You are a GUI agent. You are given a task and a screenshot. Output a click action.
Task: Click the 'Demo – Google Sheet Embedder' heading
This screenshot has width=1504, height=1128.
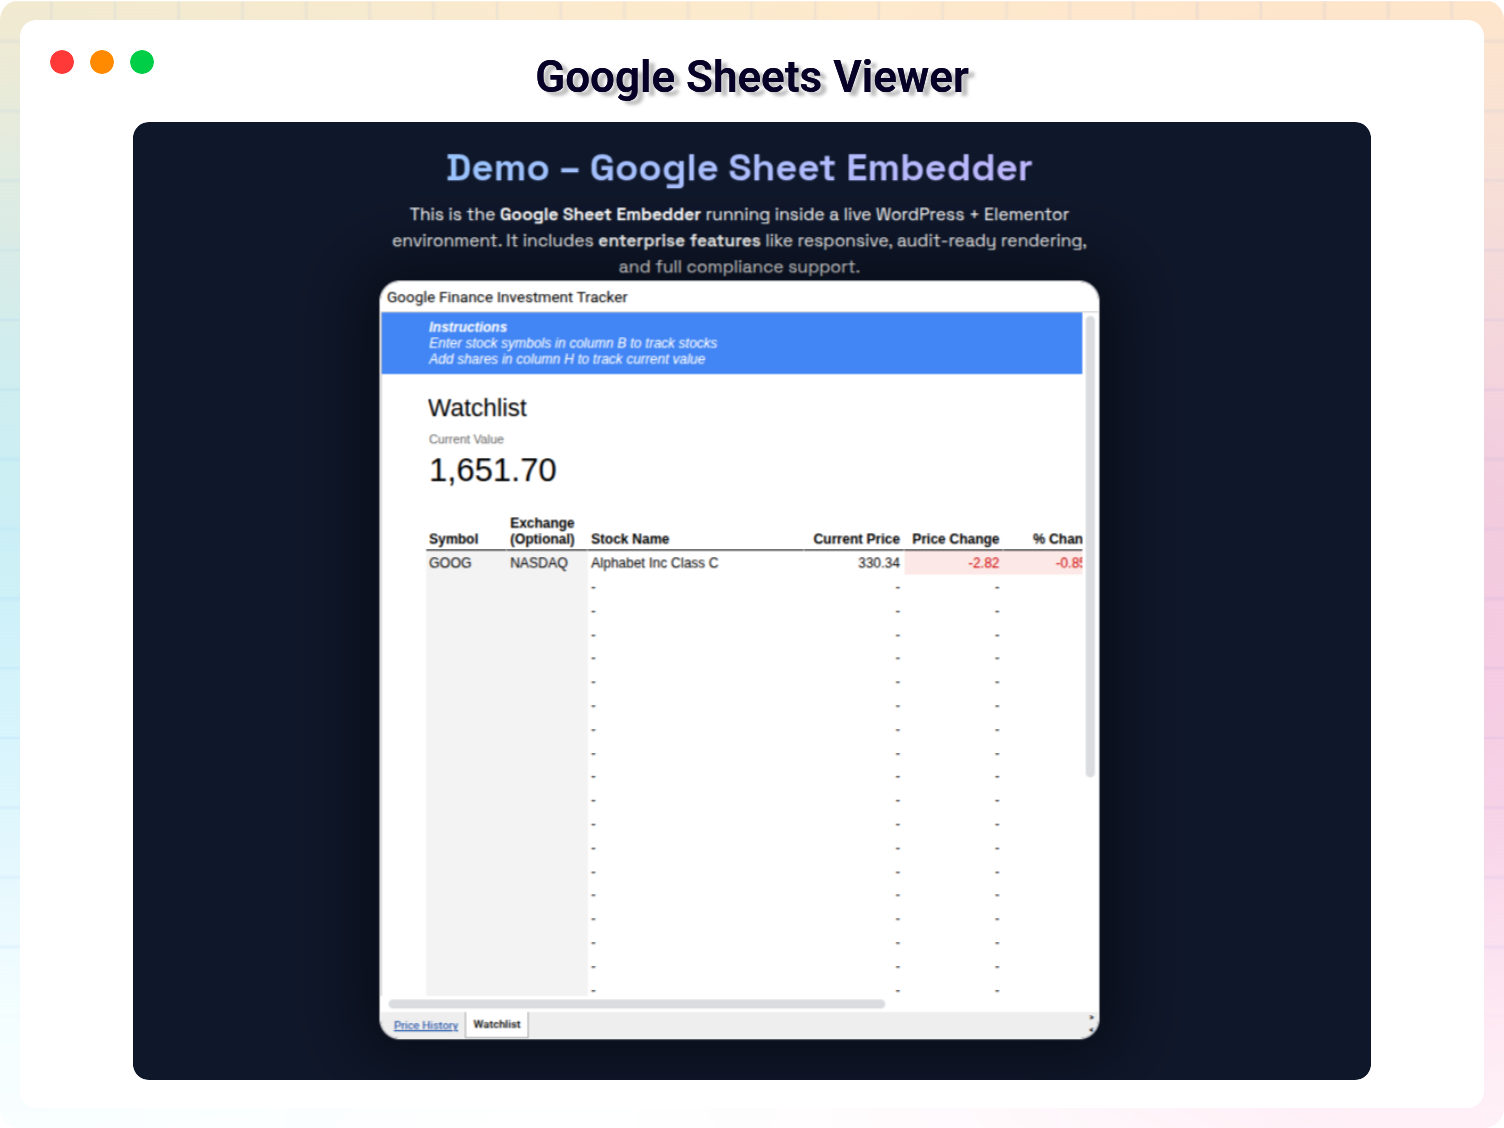pyautogui.click(x=739, y=168)
